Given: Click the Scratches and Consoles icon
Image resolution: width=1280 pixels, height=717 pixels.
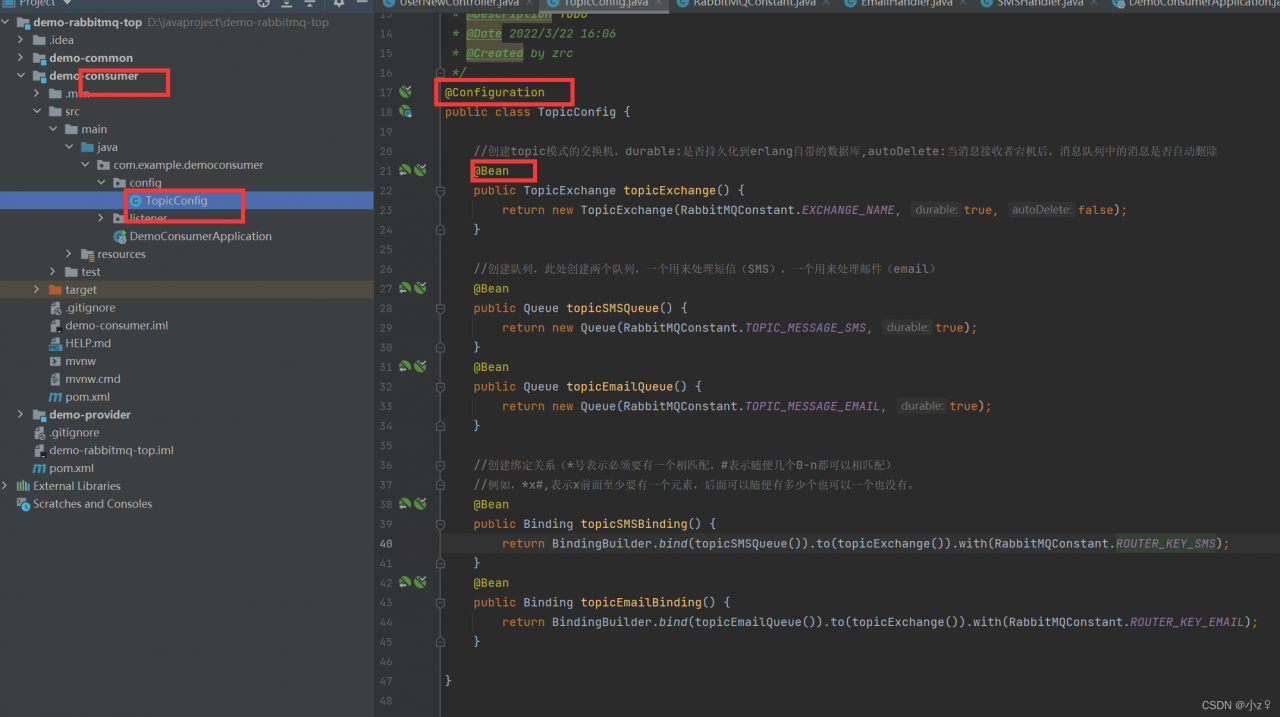Looking at the screenshot, I should (x=23, y=504).
